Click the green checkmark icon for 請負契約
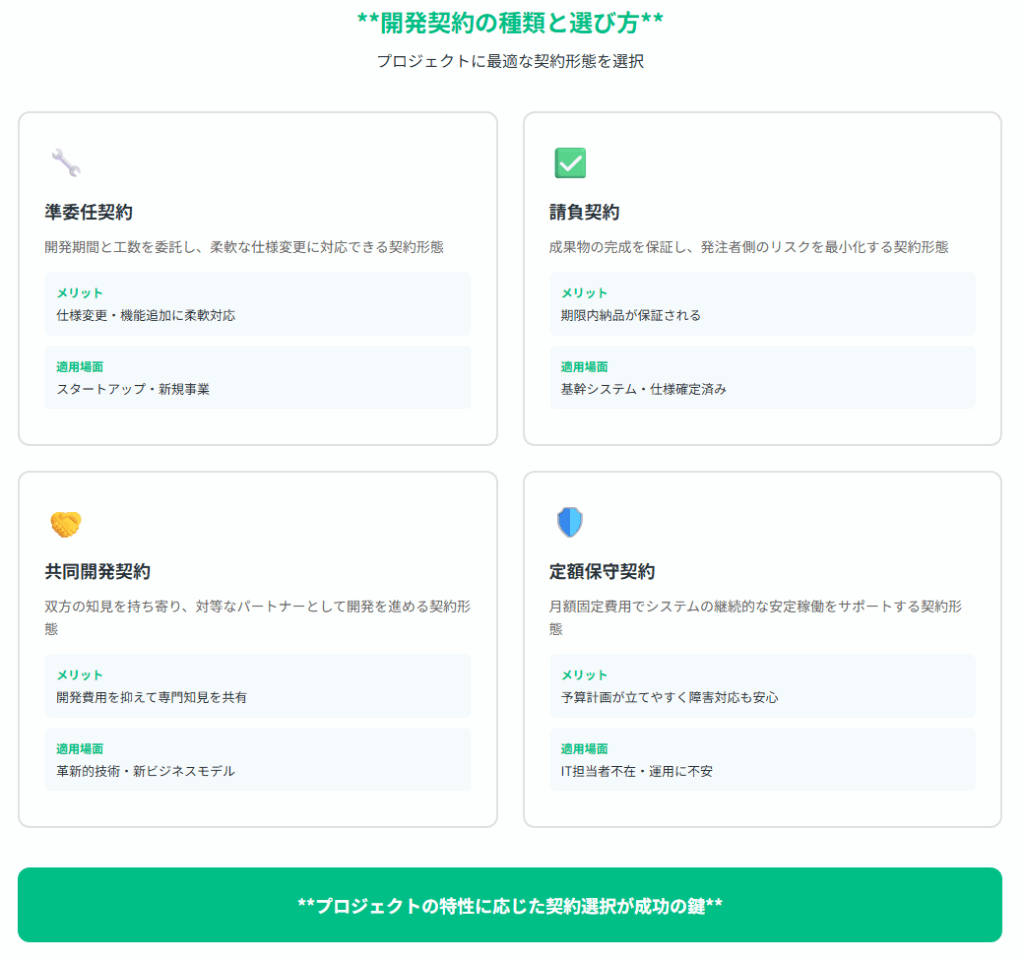Screen dimensions: 1024x960 (570, 163)
